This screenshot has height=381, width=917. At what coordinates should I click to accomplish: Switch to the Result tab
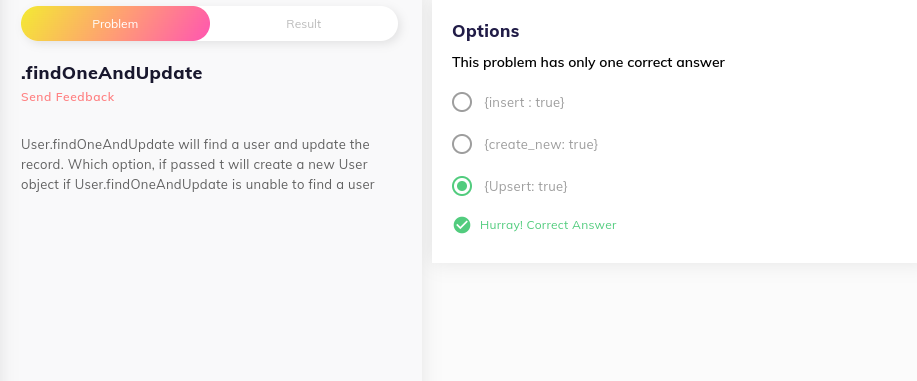point(304,24)
